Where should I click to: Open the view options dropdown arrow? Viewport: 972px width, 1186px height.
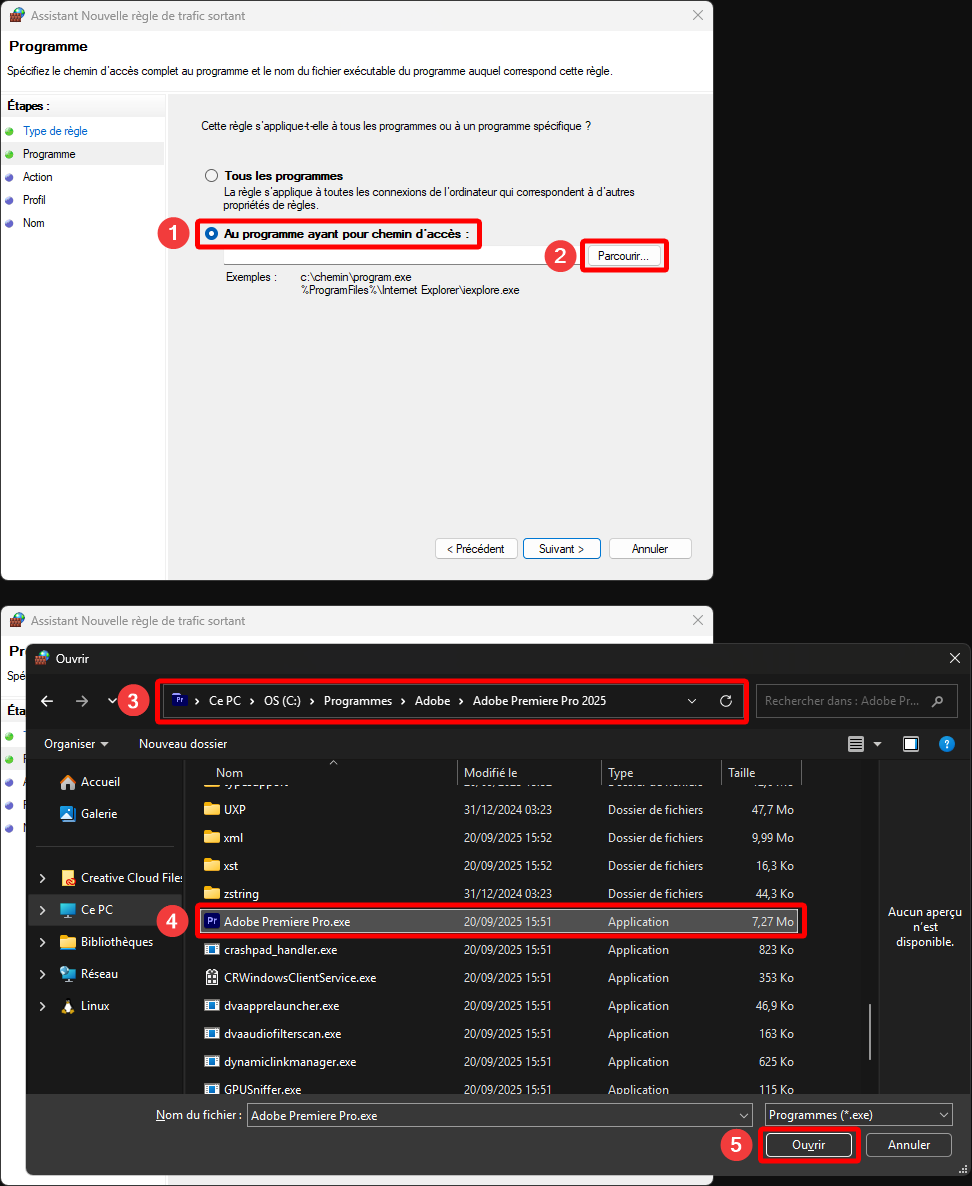877,744
